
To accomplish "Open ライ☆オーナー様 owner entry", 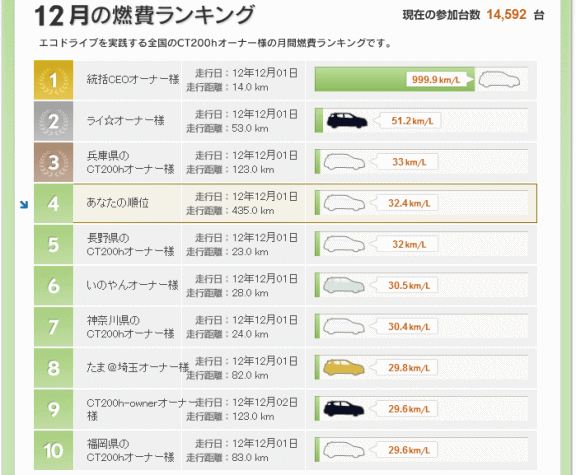I will pyautogui.click(x=125, y=120).
